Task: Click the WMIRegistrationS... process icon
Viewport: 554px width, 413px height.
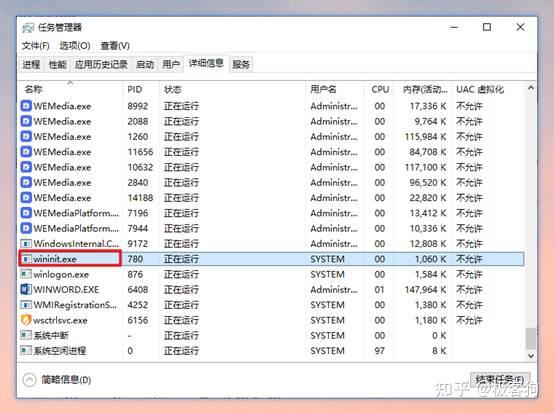Action: point(26,305)
